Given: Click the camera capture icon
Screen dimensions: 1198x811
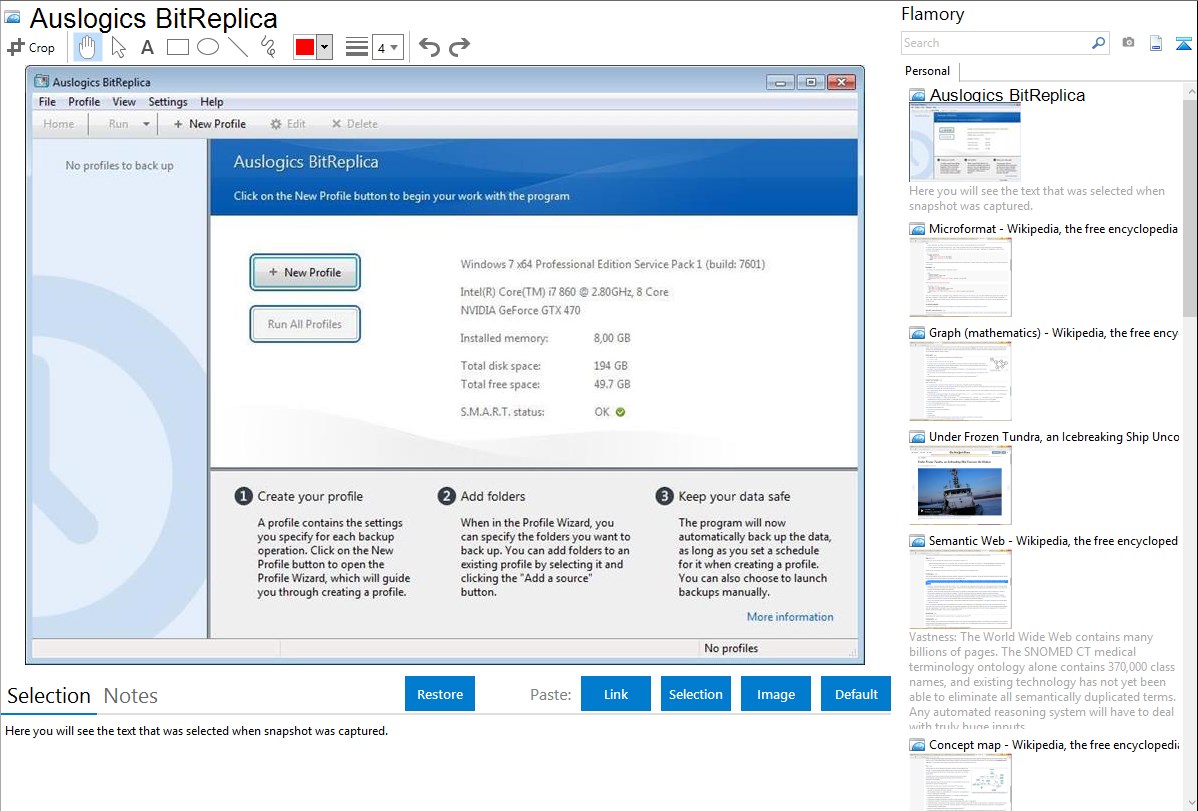Looking at the screenshot, I should [1128, 43].
